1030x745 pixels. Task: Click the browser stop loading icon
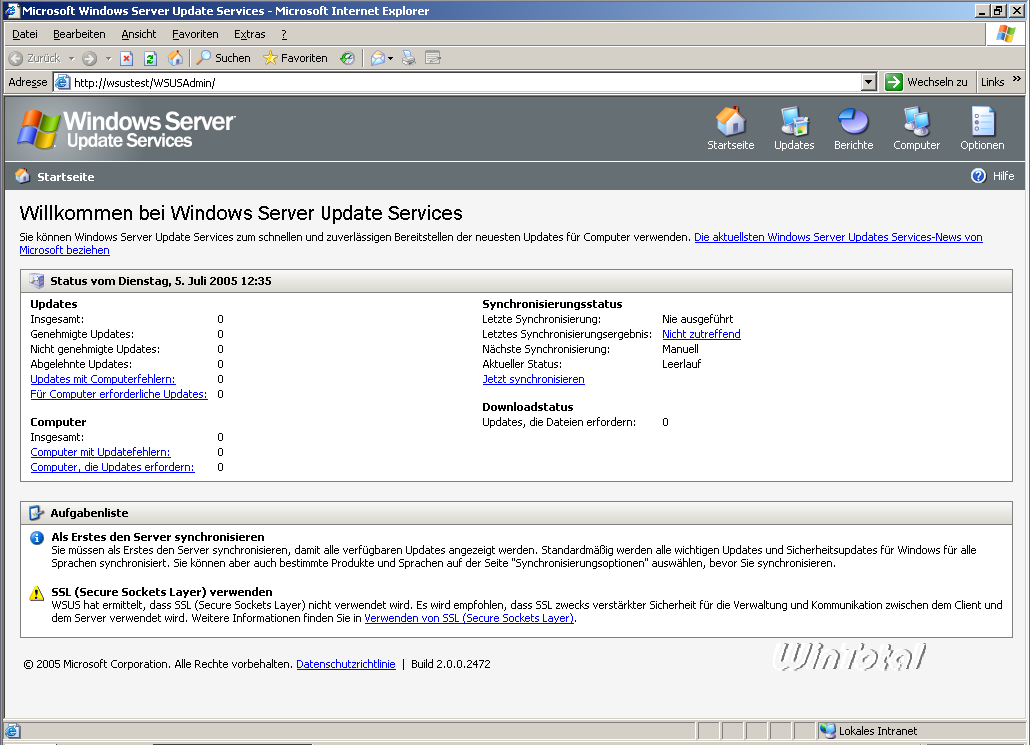(x=127, y=58)
